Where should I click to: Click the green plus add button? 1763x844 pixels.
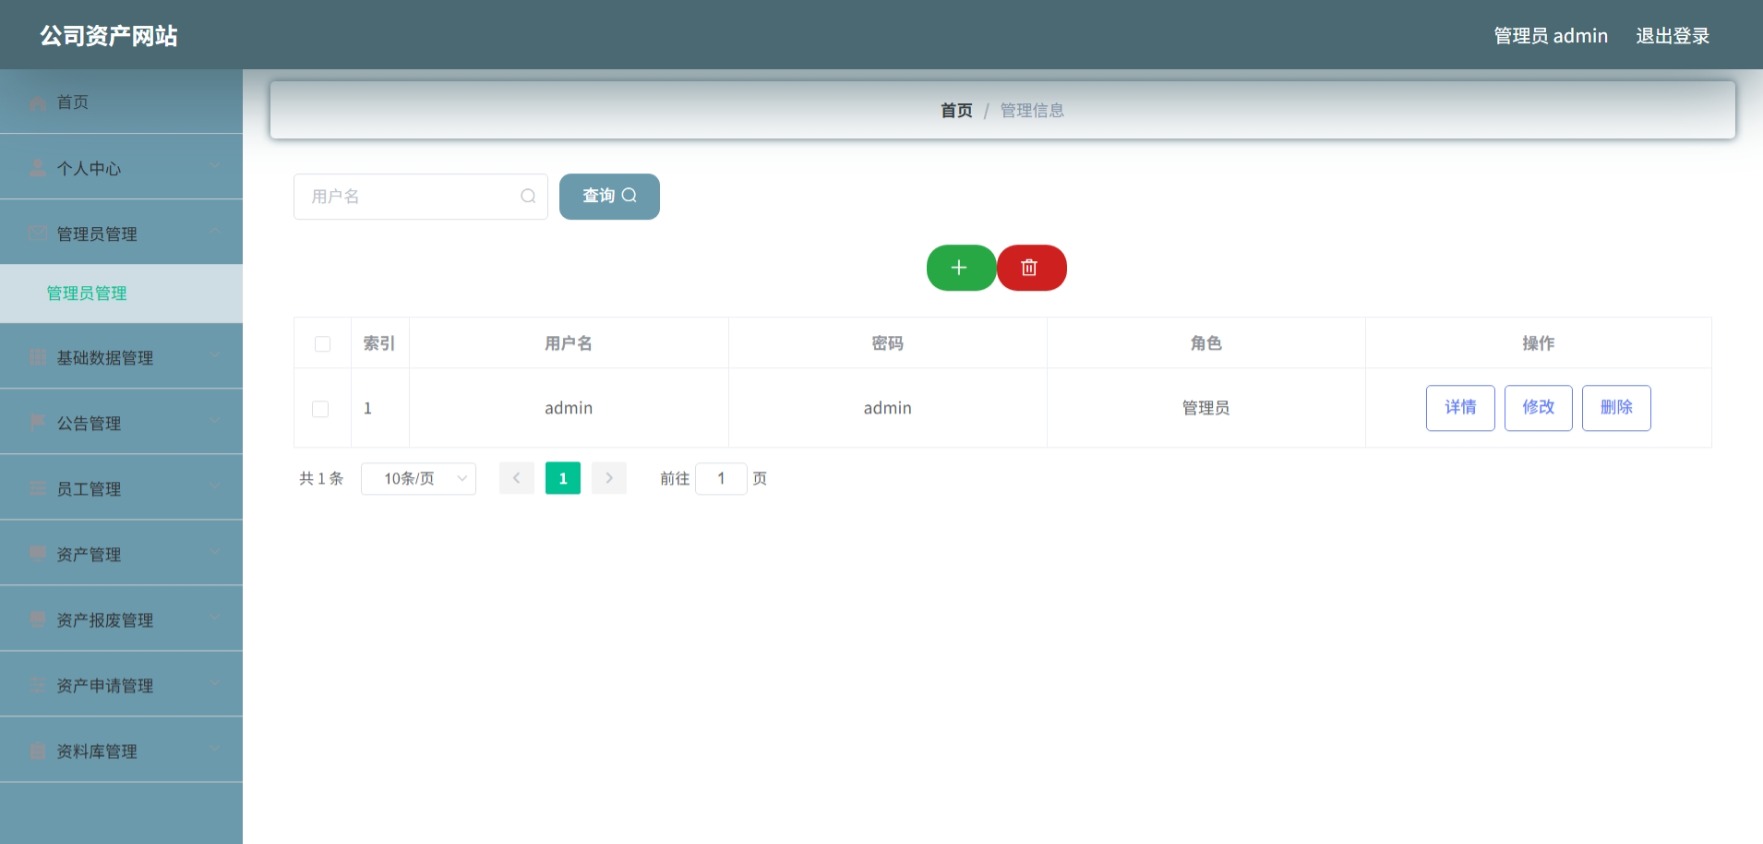[961, 268]
